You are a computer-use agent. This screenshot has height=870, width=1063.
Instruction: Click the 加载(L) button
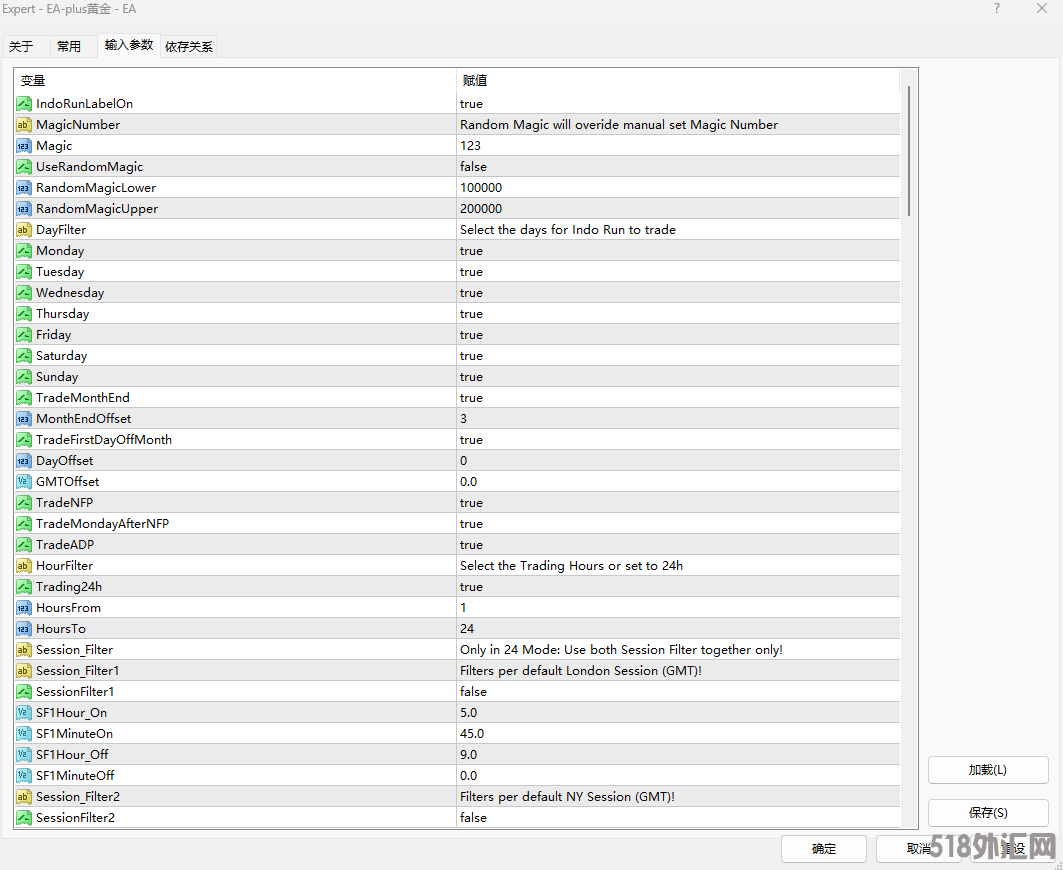987,770
